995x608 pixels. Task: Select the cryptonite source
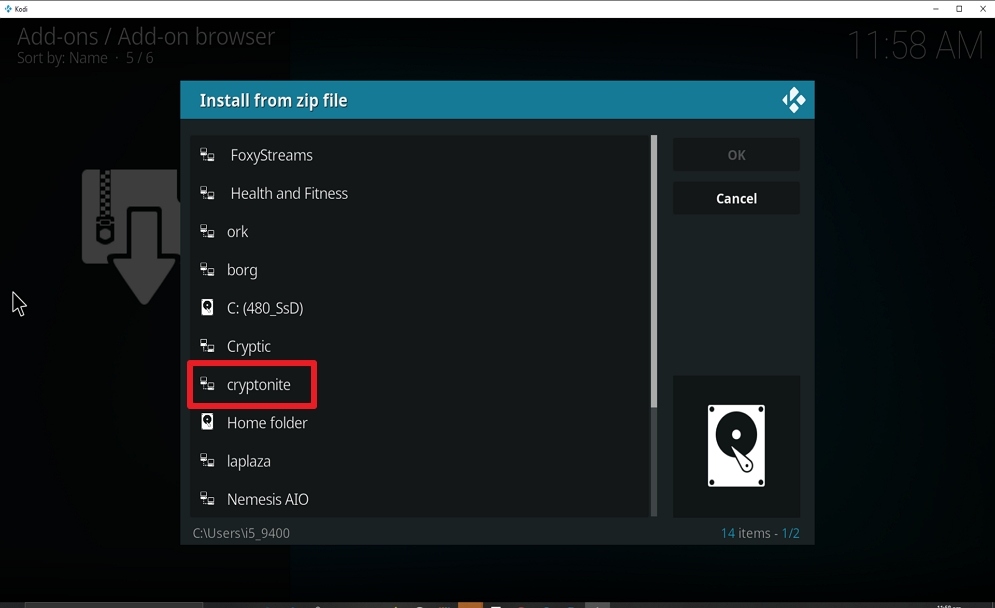click(420, 384)
